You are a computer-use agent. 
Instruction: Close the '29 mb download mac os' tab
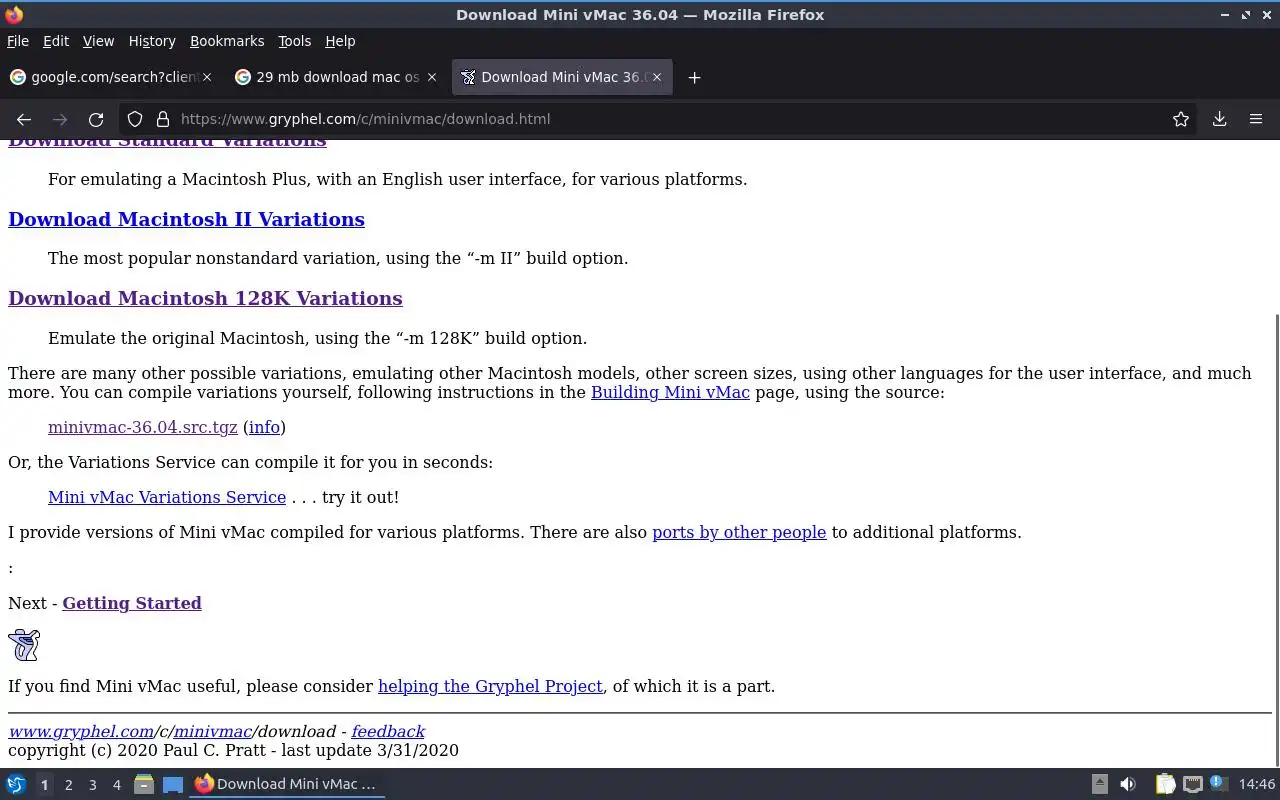pyautogui.click(x=432, y=77)
